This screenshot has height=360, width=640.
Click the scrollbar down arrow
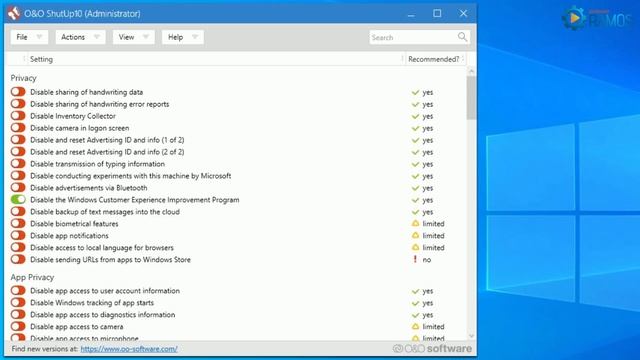click(x=471, y=336)
